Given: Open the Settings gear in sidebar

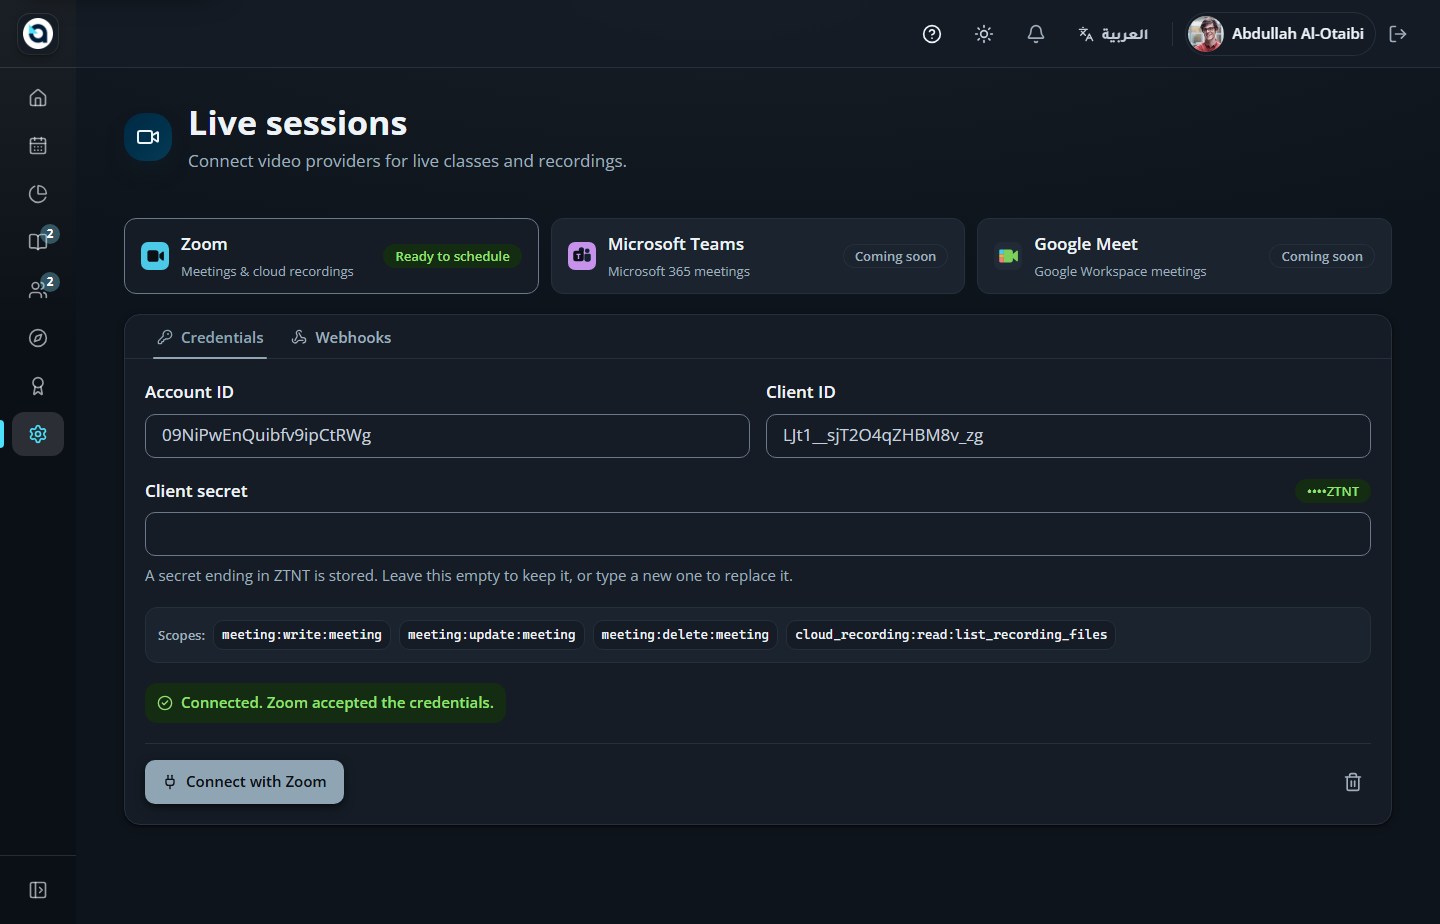Looking at the screenshot, I should (x=38, y=434).
